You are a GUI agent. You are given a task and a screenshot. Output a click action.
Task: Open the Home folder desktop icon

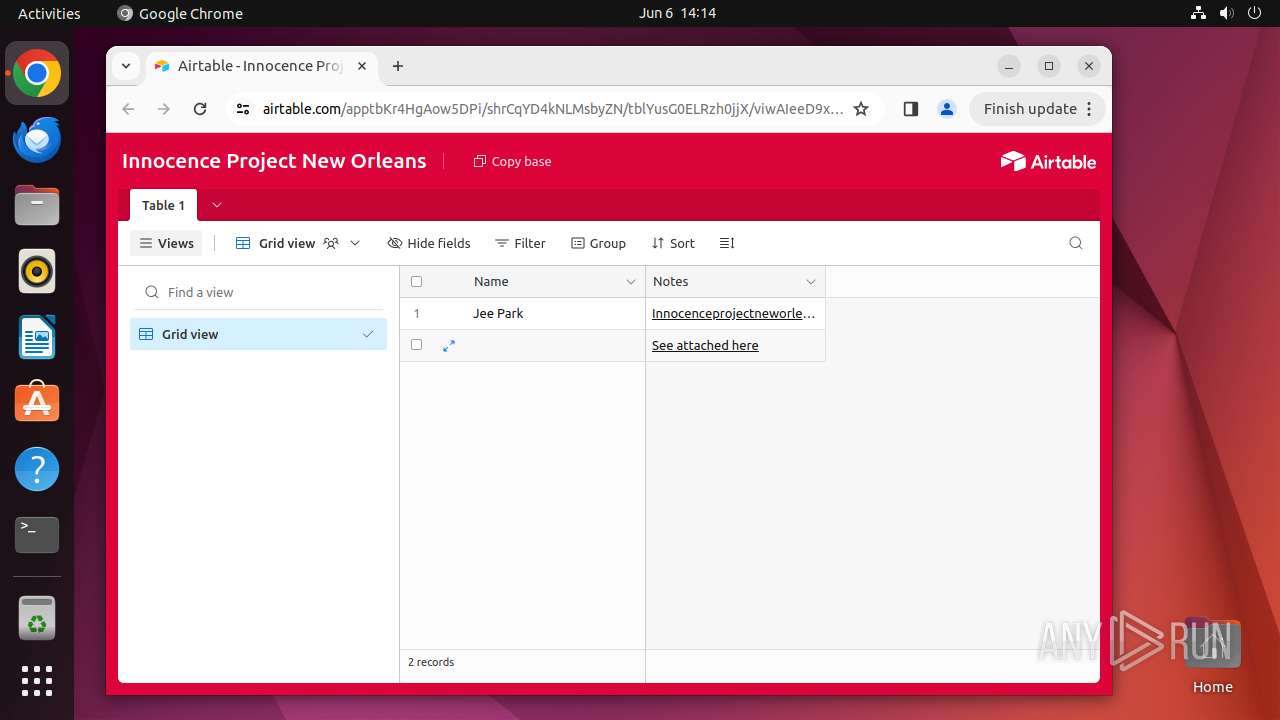[1212, 655]
